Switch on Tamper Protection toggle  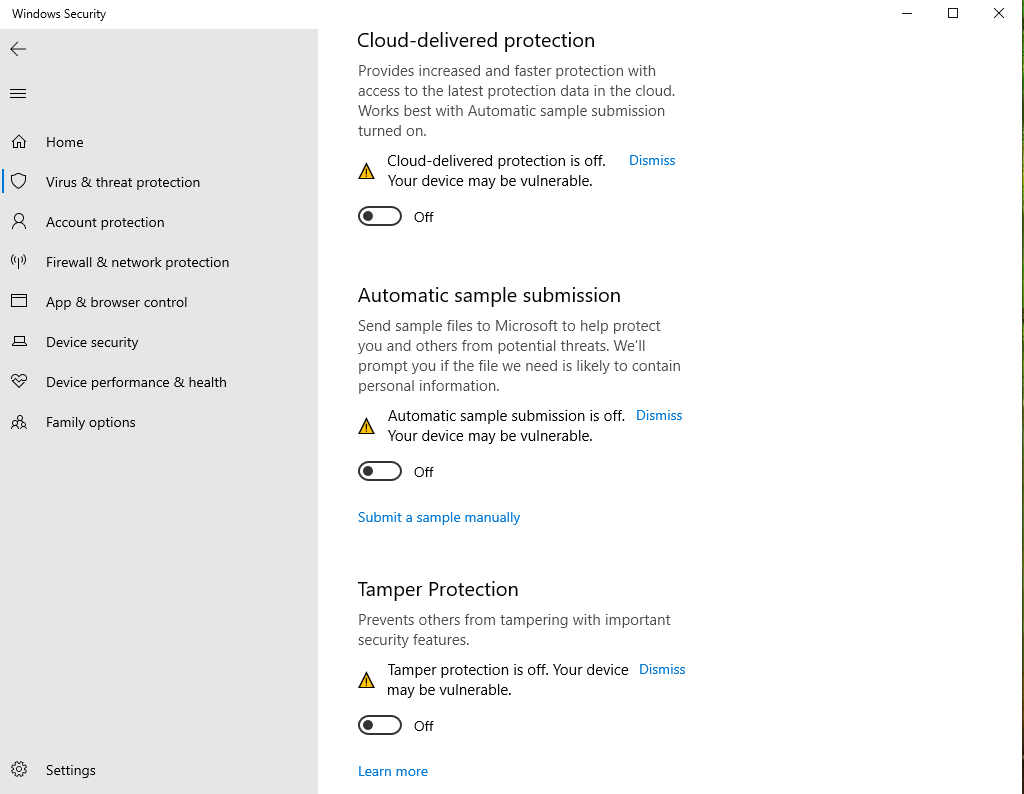(380, 726)
